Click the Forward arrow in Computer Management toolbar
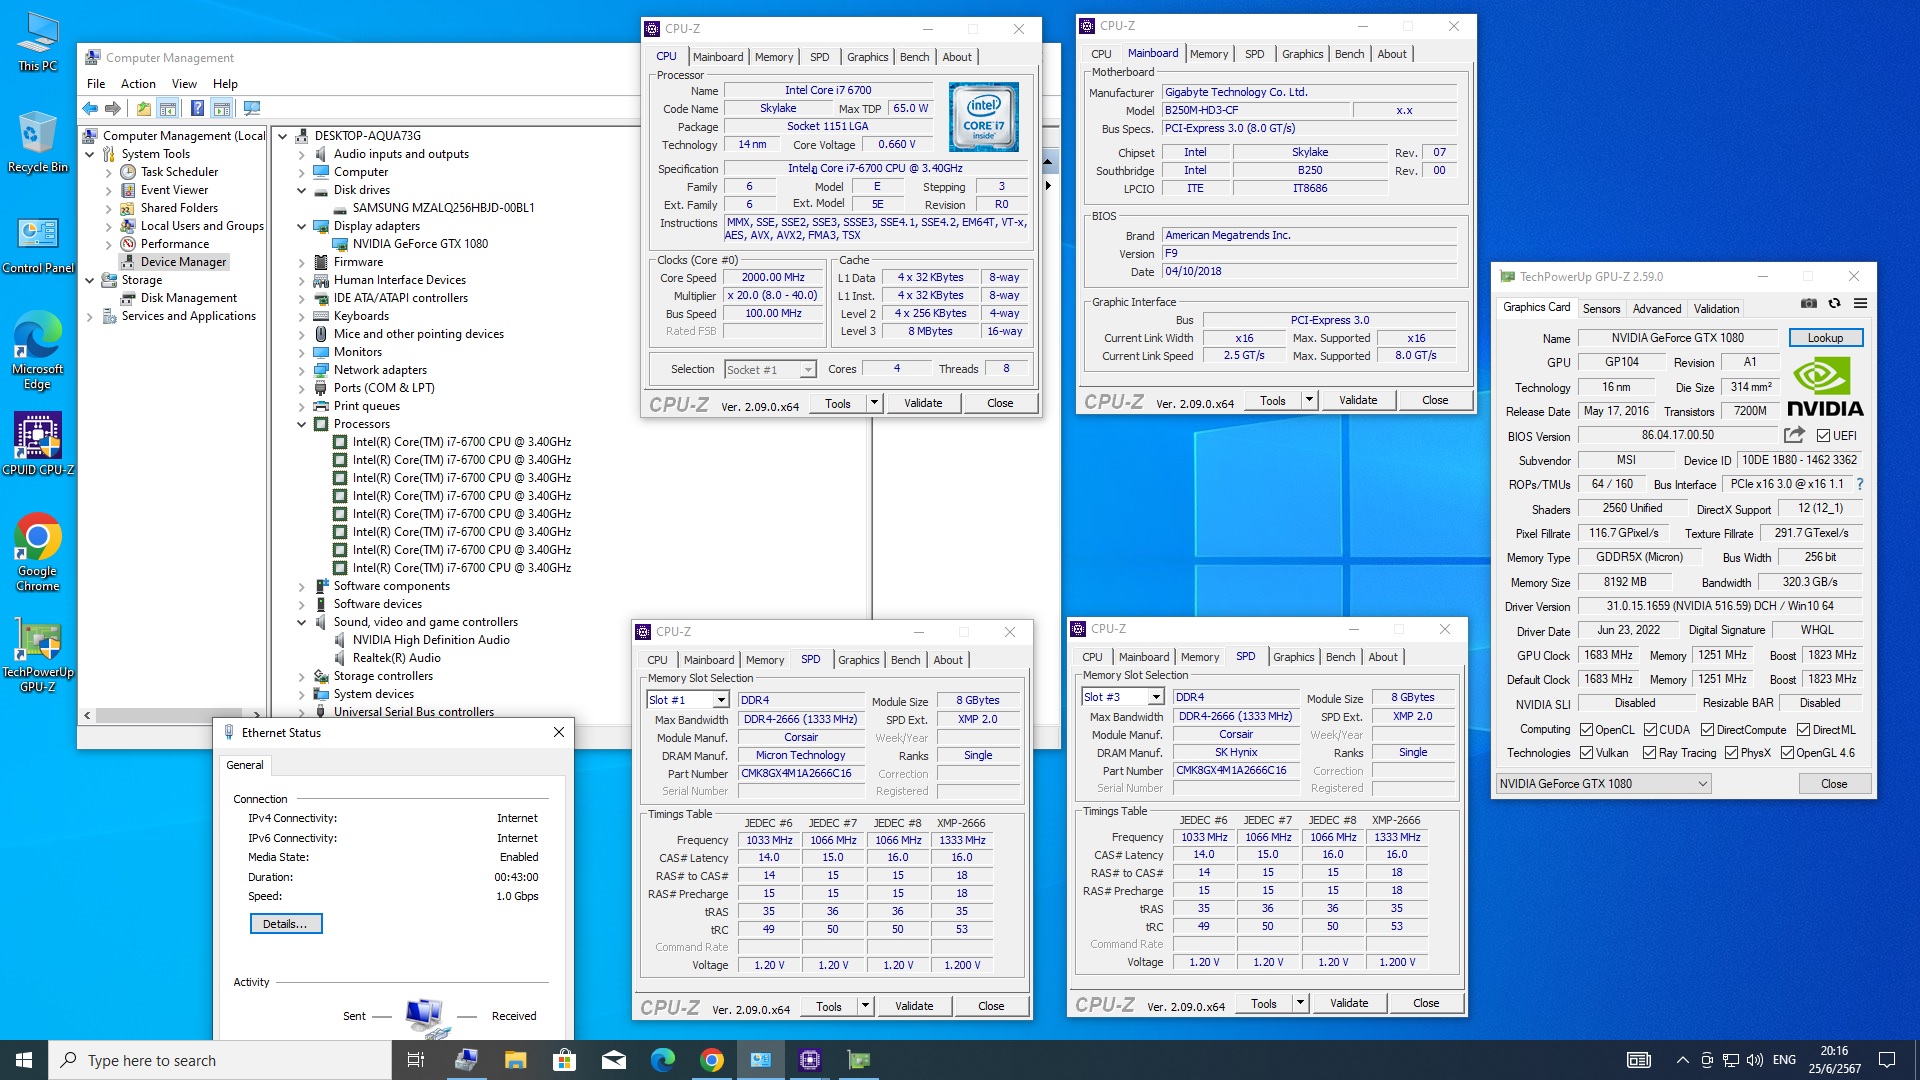 pyautogui.click(x=113, y=108)
